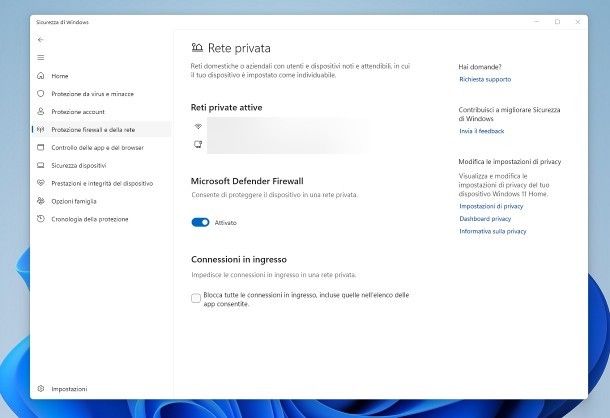Click the Home house icon
This screenshot has height=418, width=610.
click(40, 76)
